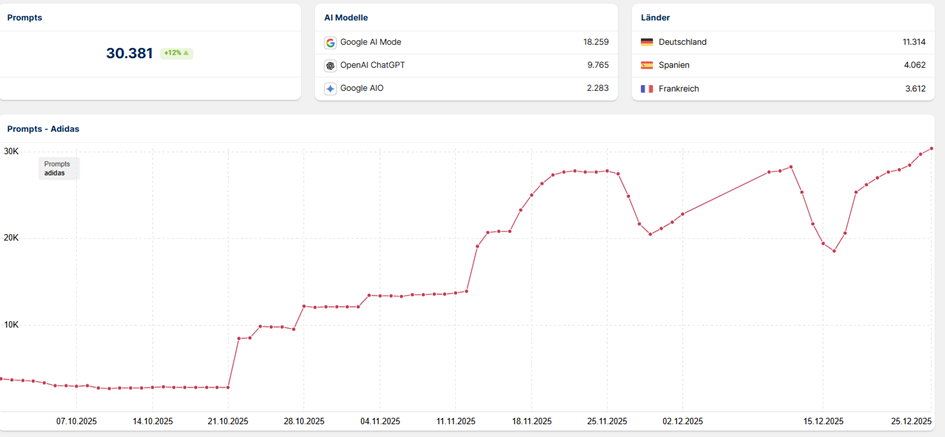945x437 pixels.
Task: Click the Google AIO sparkle icon
Action: 330,89
